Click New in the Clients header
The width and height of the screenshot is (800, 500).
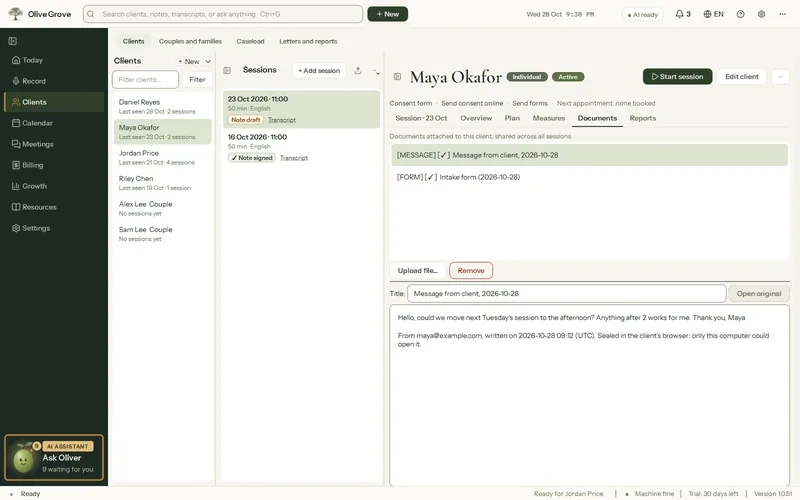point(188,61)
